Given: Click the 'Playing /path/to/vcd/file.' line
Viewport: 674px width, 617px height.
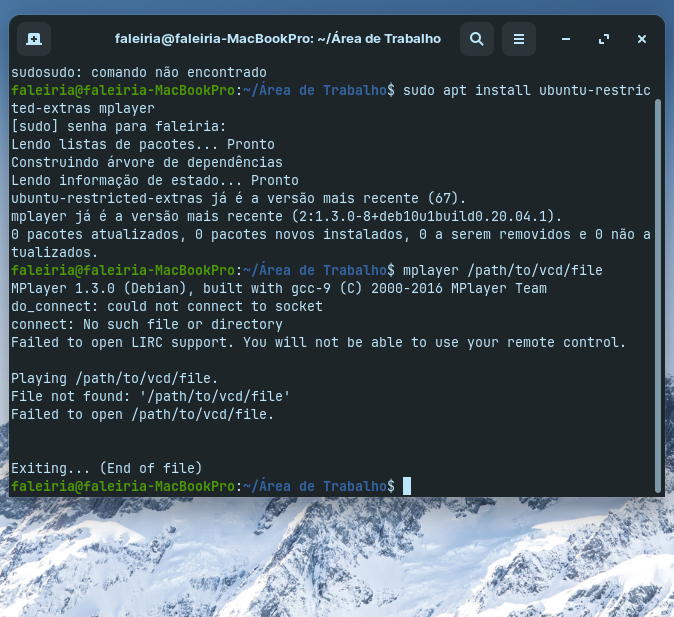Looking at the screenshot, I should (115, 378).
